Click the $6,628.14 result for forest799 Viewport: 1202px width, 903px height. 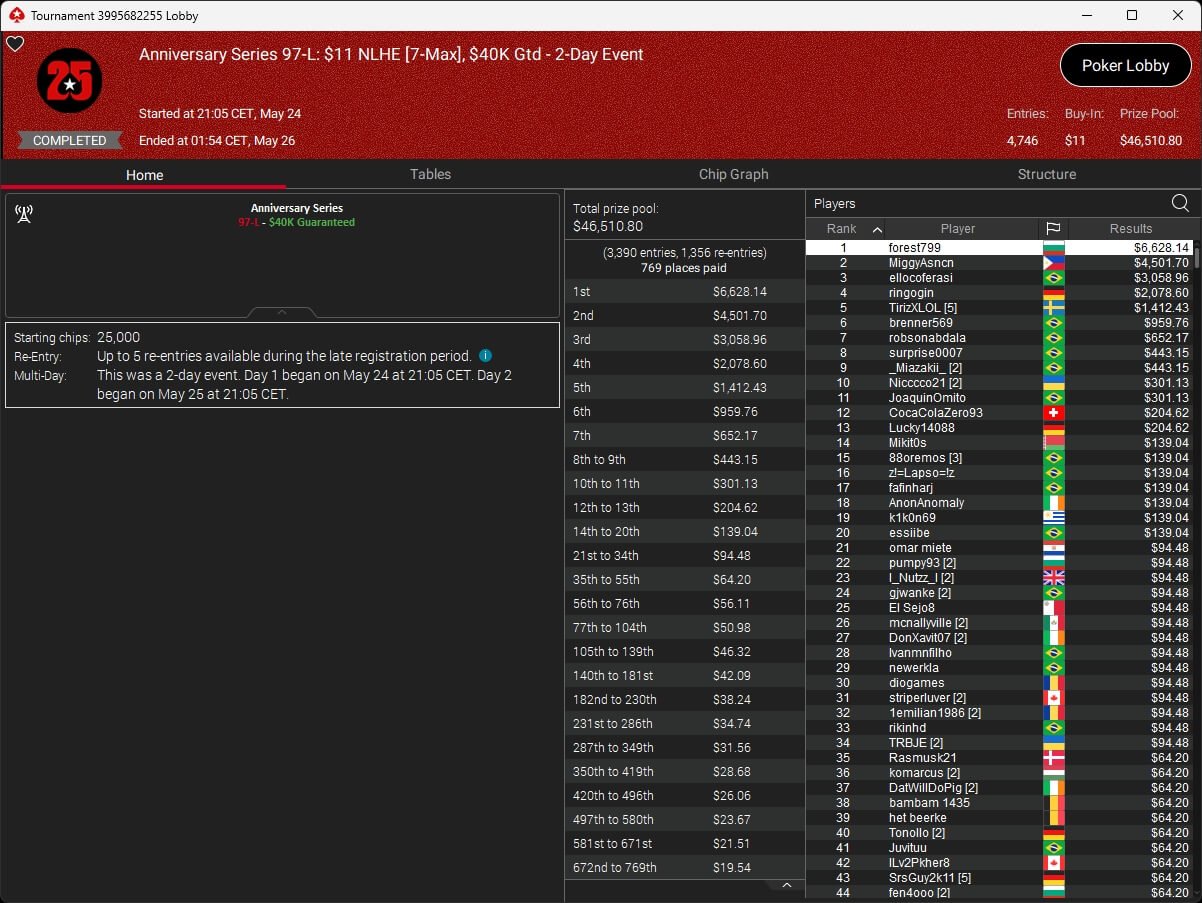[1161, 248]
